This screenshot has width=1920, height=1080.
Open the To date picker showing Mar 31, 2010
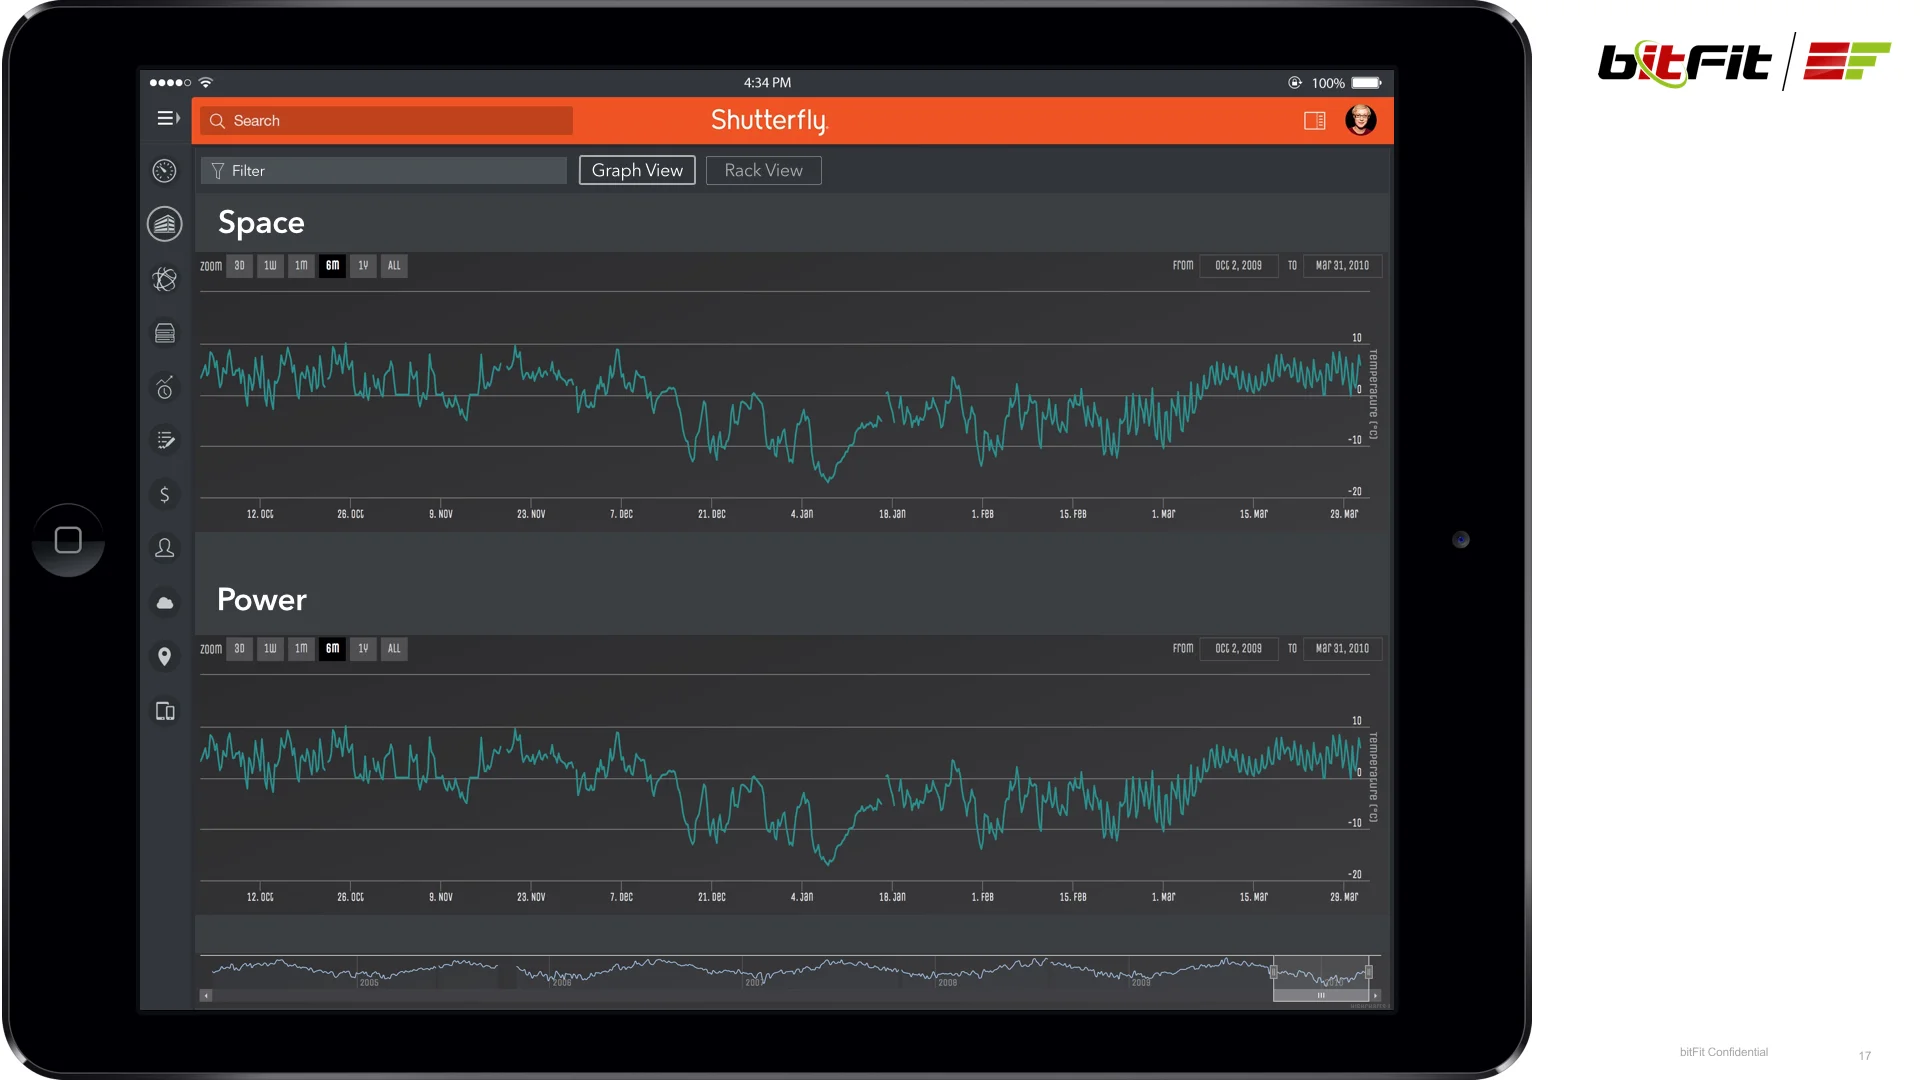point(1341,266)
